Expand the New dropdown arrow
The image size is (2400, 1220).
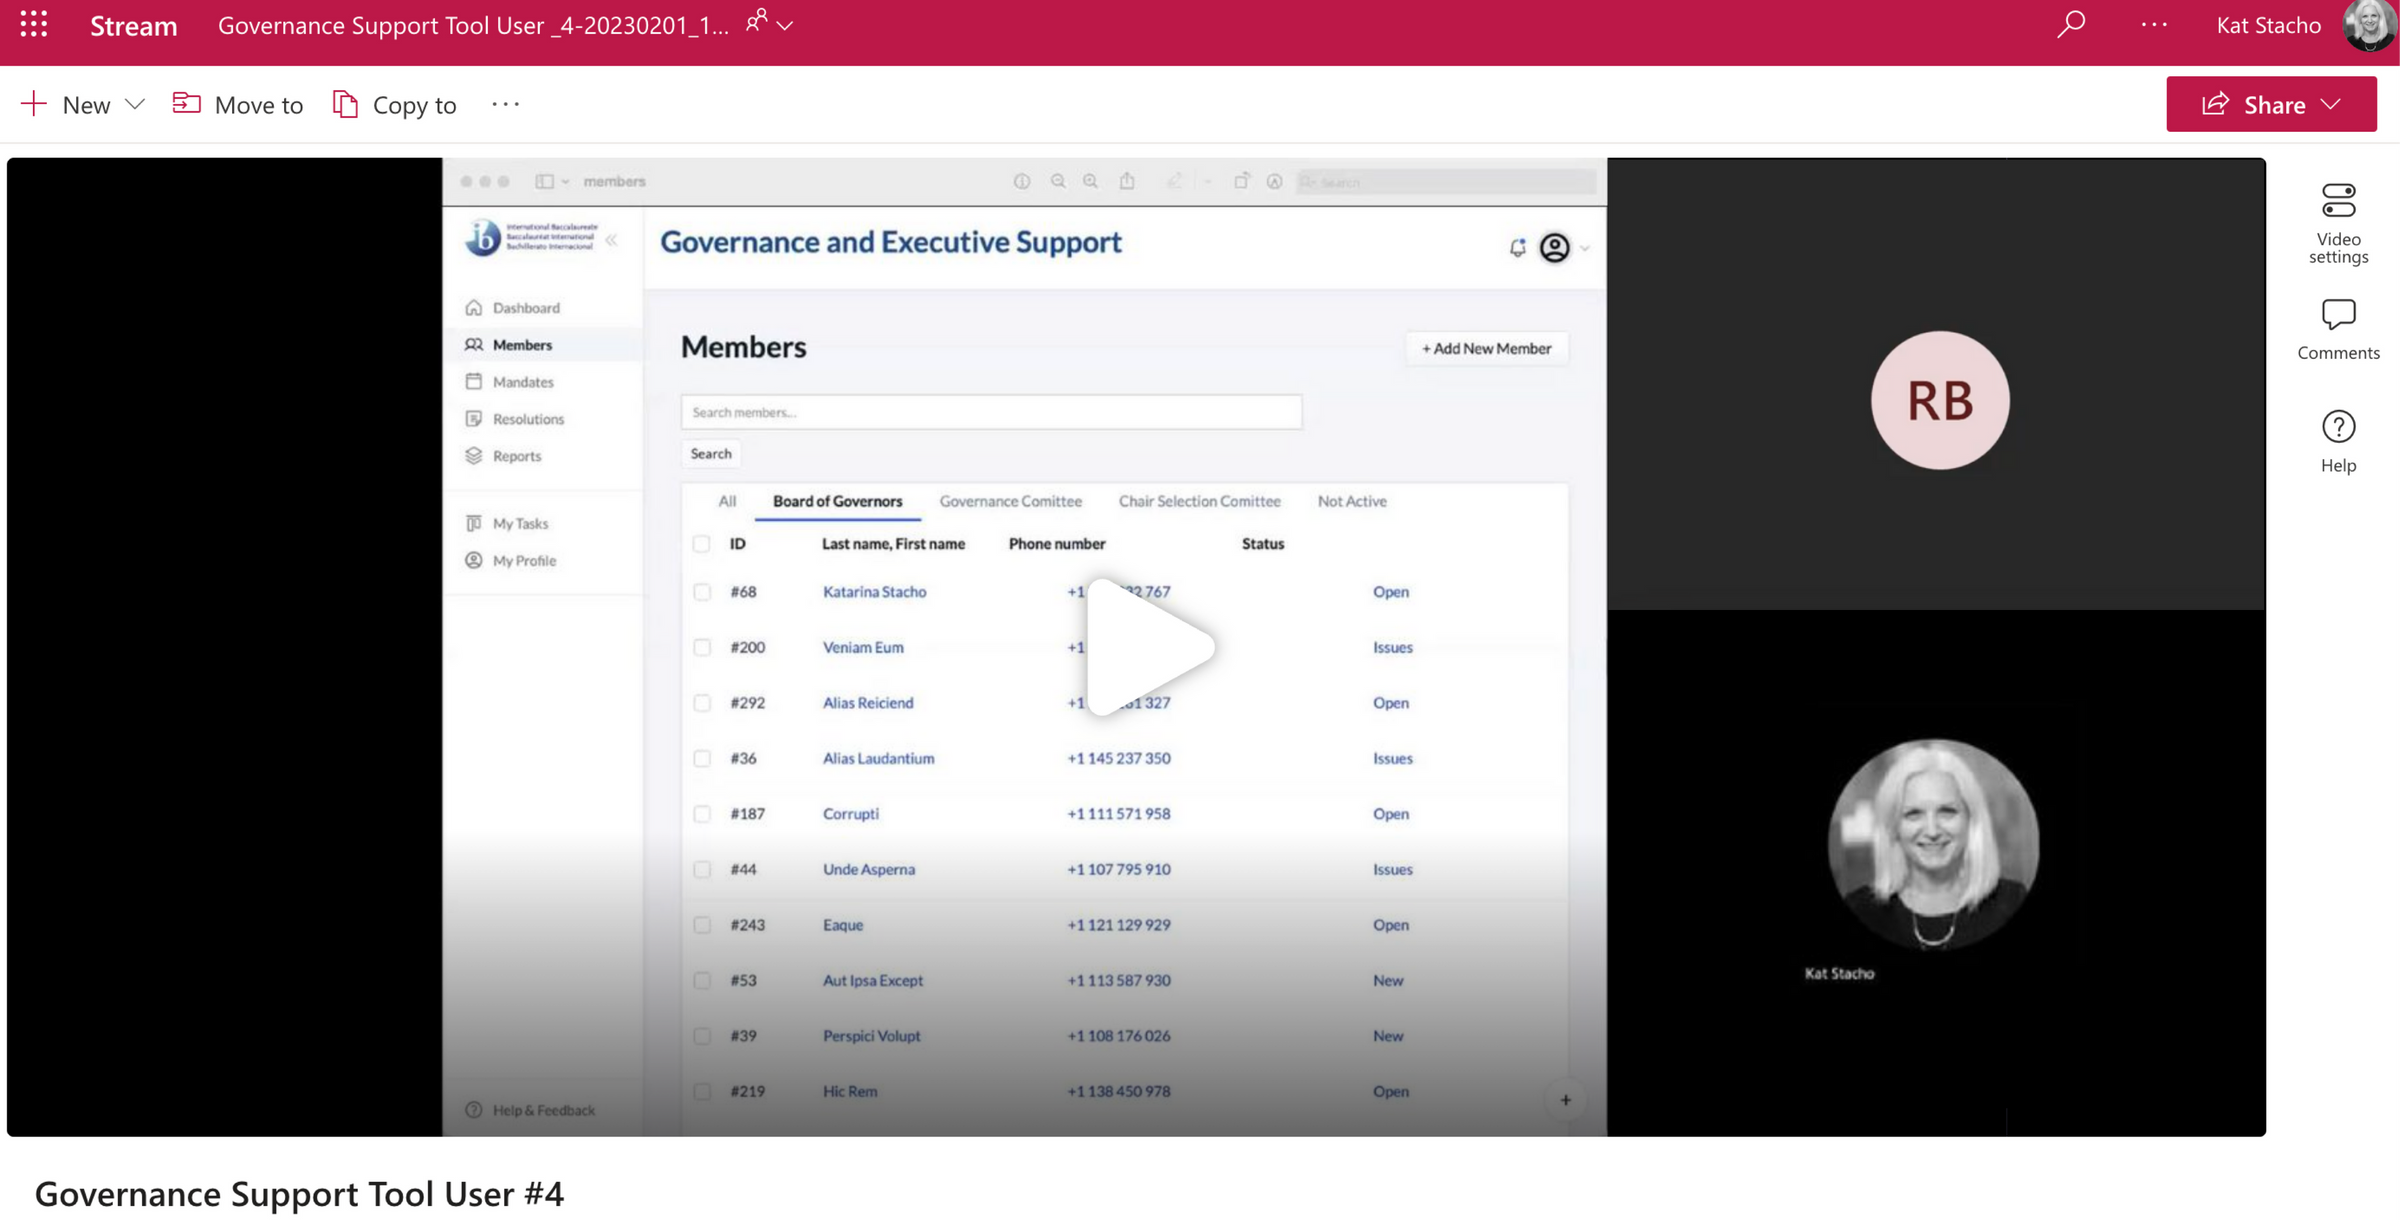coord(135,104)
